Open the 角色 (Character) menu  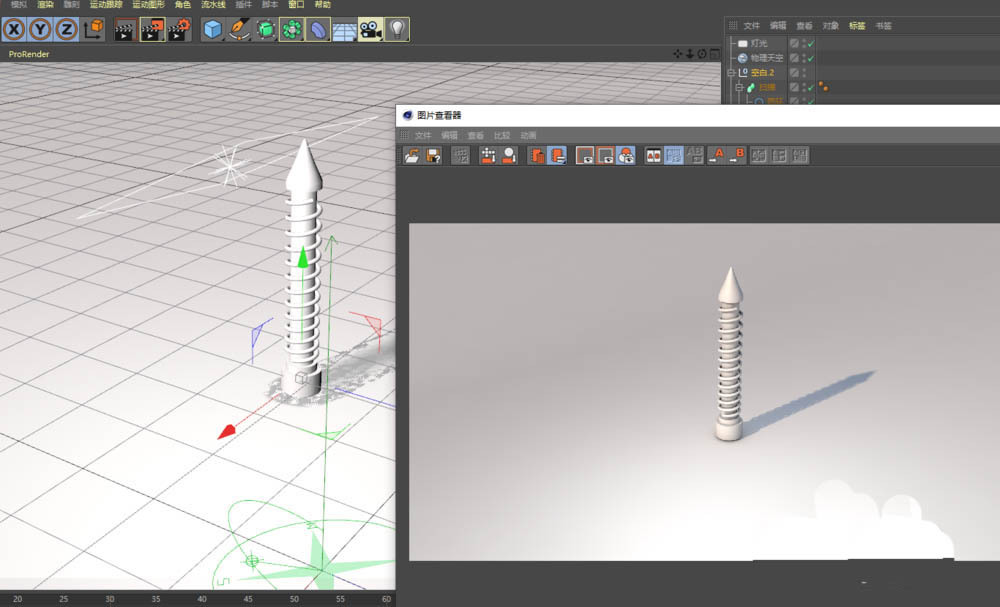[183, 4]
